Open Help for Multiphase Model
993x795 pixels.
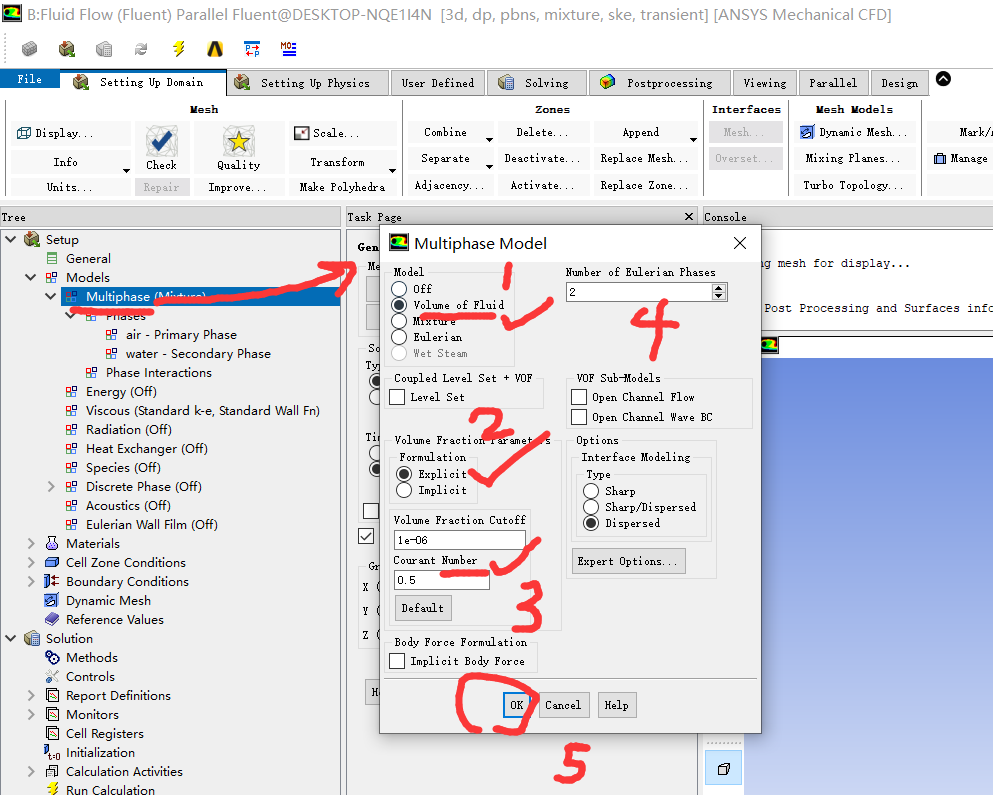[617, 705]
